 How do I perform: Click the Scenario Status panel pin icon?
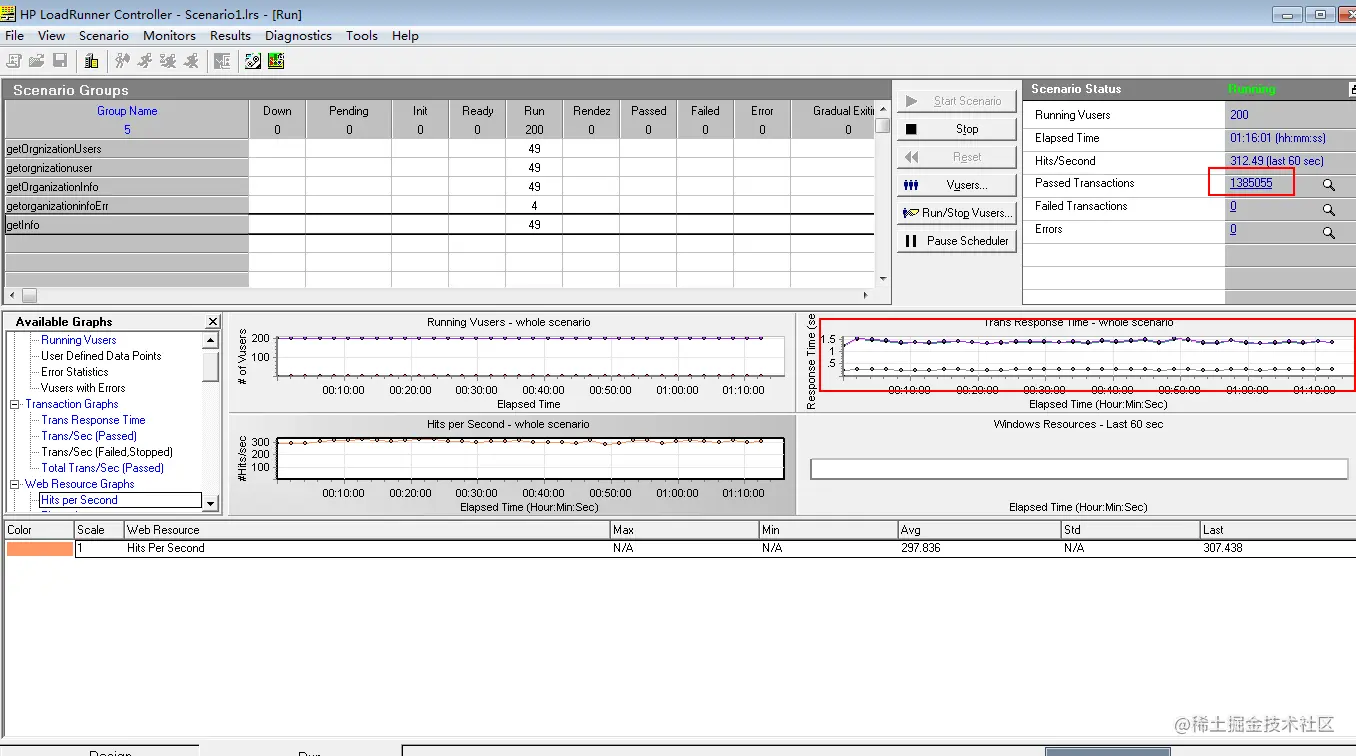tap(1351, 89)
